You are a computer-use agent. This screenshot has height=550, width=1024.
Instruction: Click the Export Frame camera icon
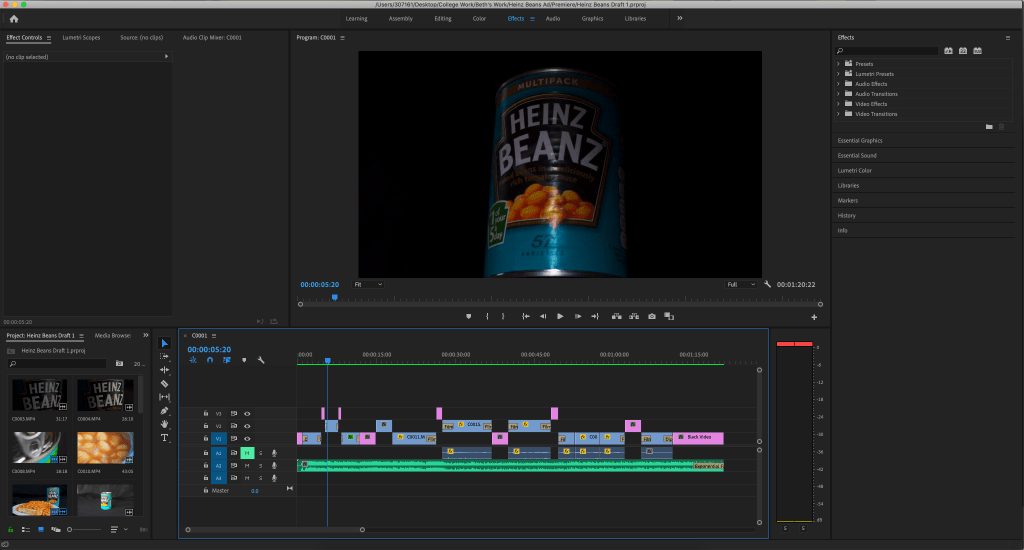tap(652, 316)
